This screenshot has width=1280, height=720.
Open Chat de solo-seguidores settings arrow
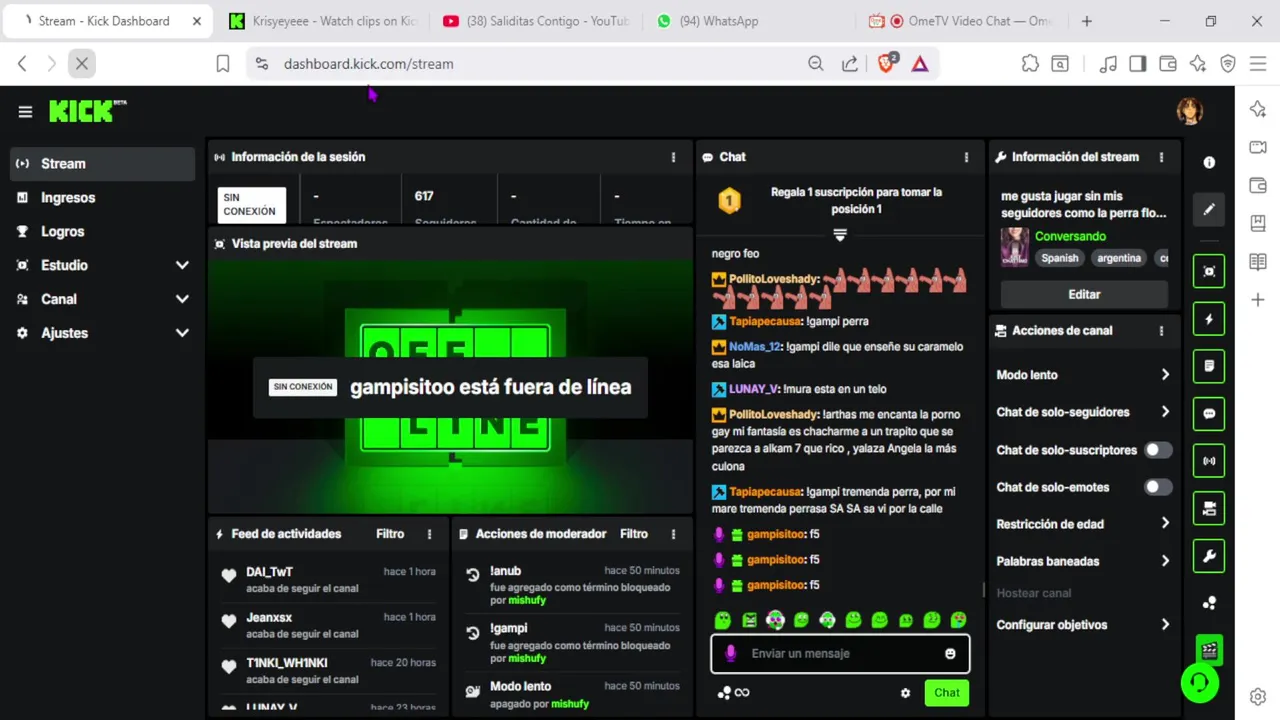pos(1165,412)
